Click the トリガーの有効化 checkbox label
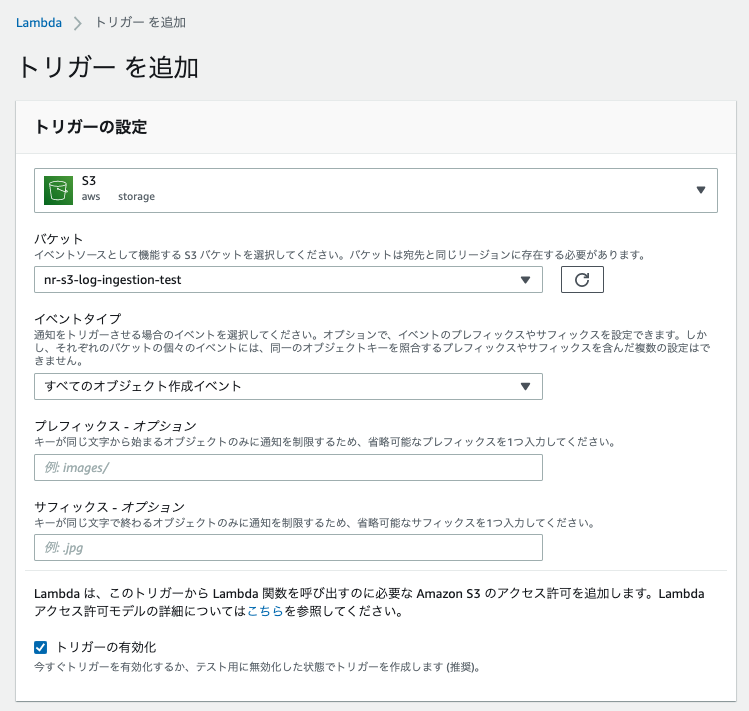Viewport: 749px width, 711px height. coord(108,647)
